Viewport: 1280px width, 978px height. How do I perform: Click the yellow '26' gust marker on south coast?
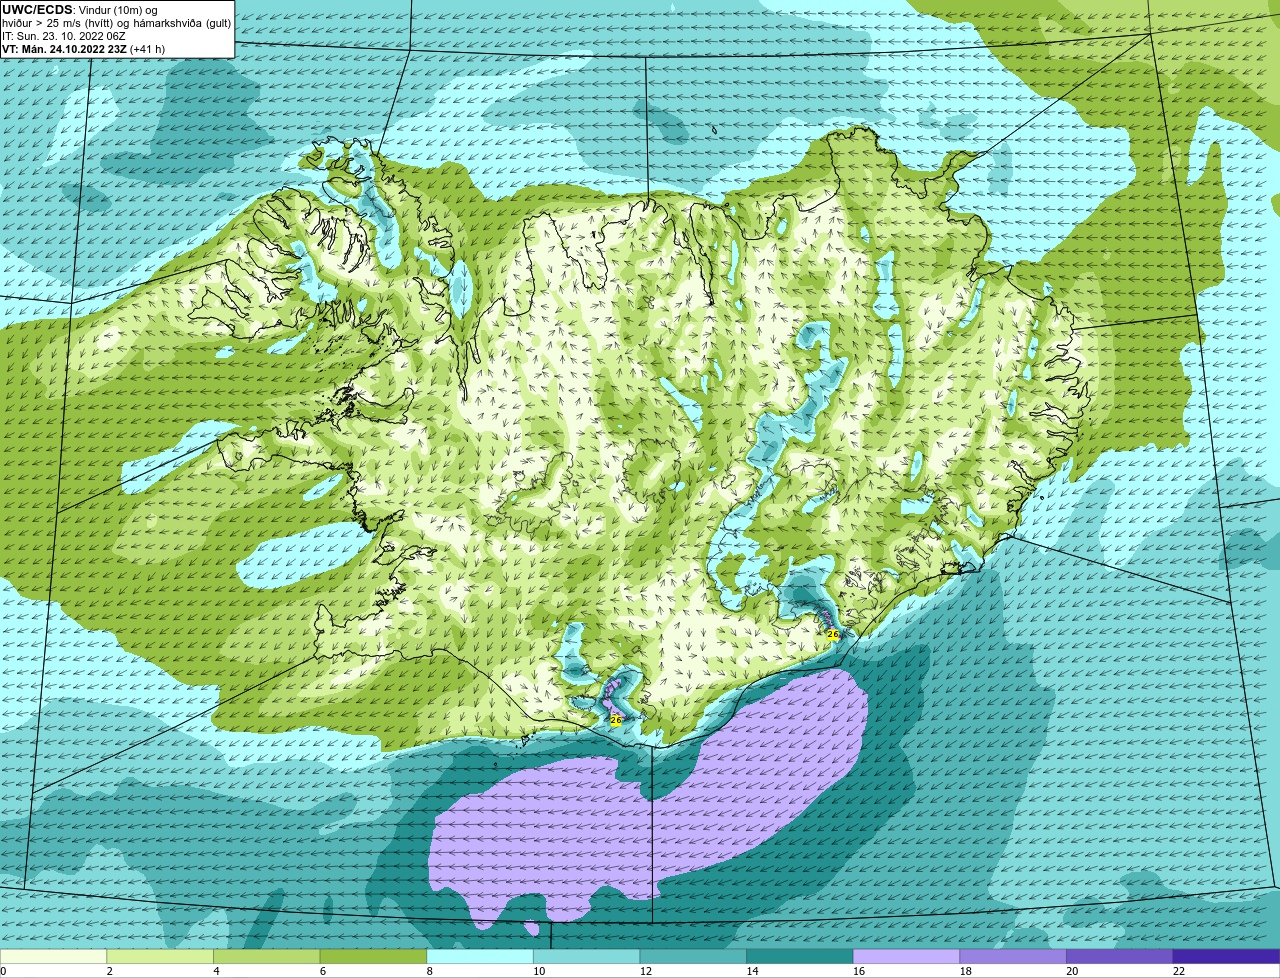(616, 720)
